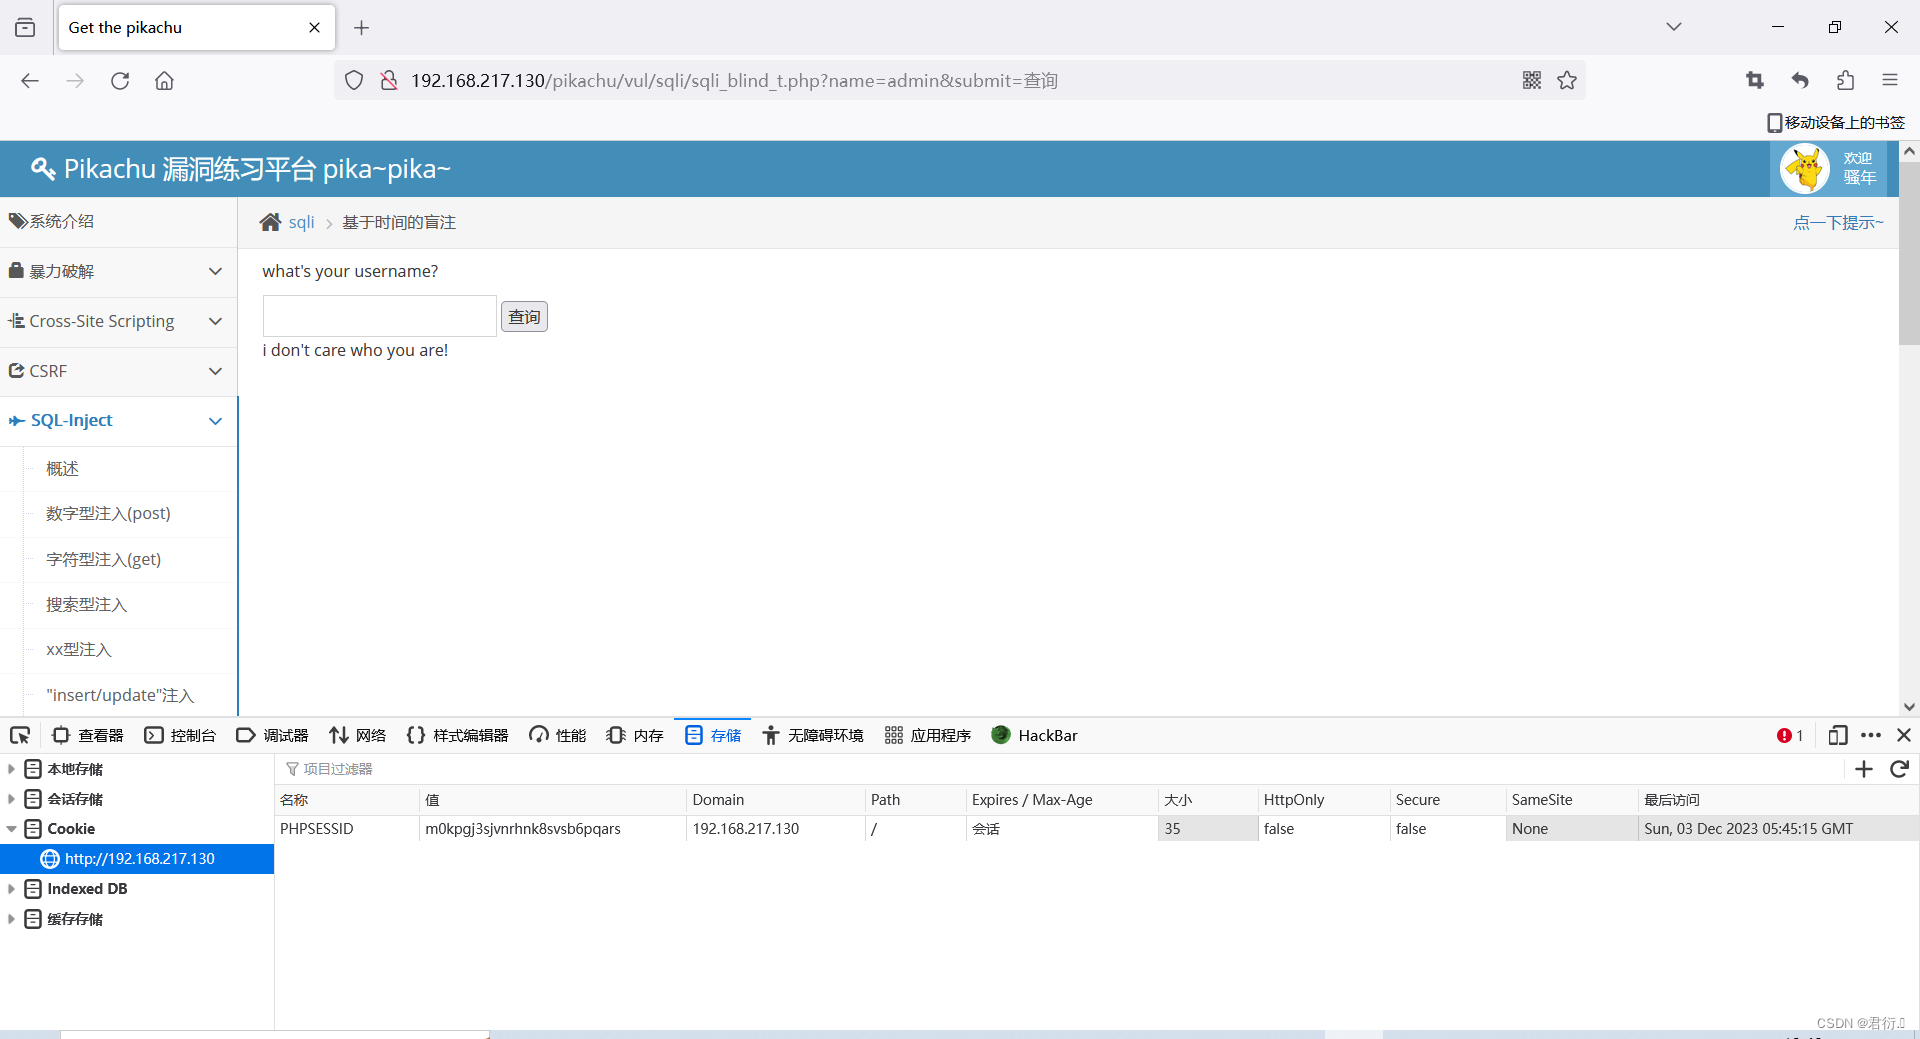
Task: Expand the 会话存储 tree node
Action: (11, 799)
